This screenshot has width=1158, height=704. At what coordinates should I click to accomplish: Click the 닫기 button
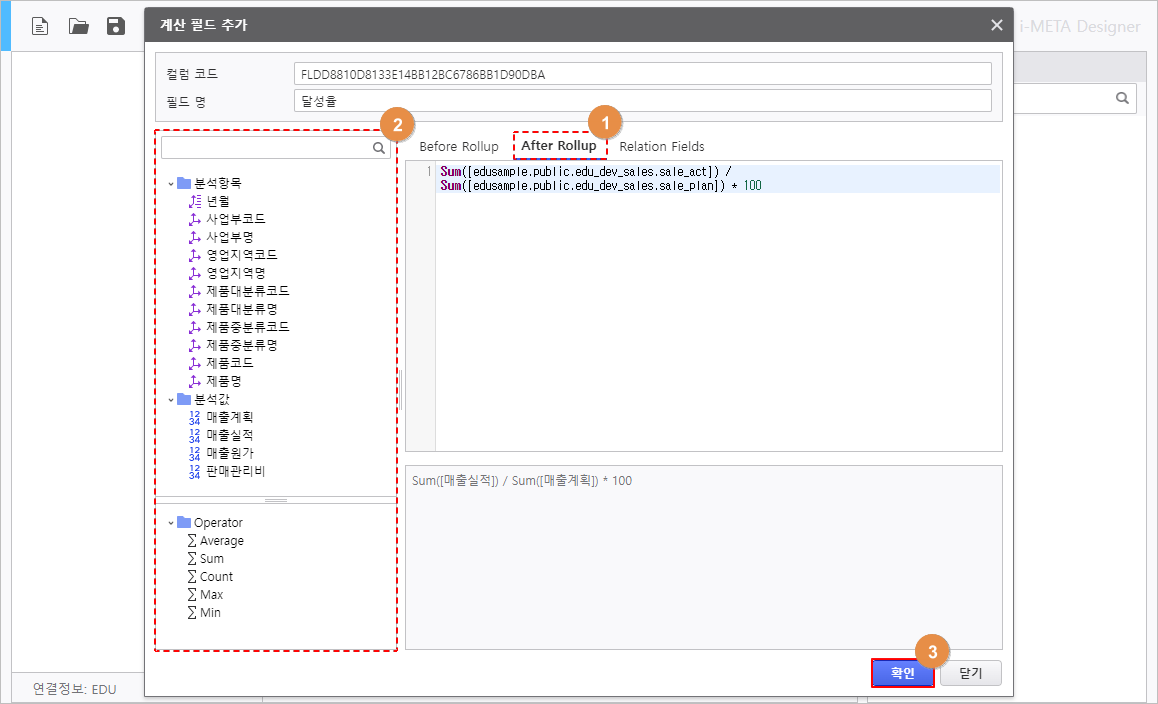(970, 673)
